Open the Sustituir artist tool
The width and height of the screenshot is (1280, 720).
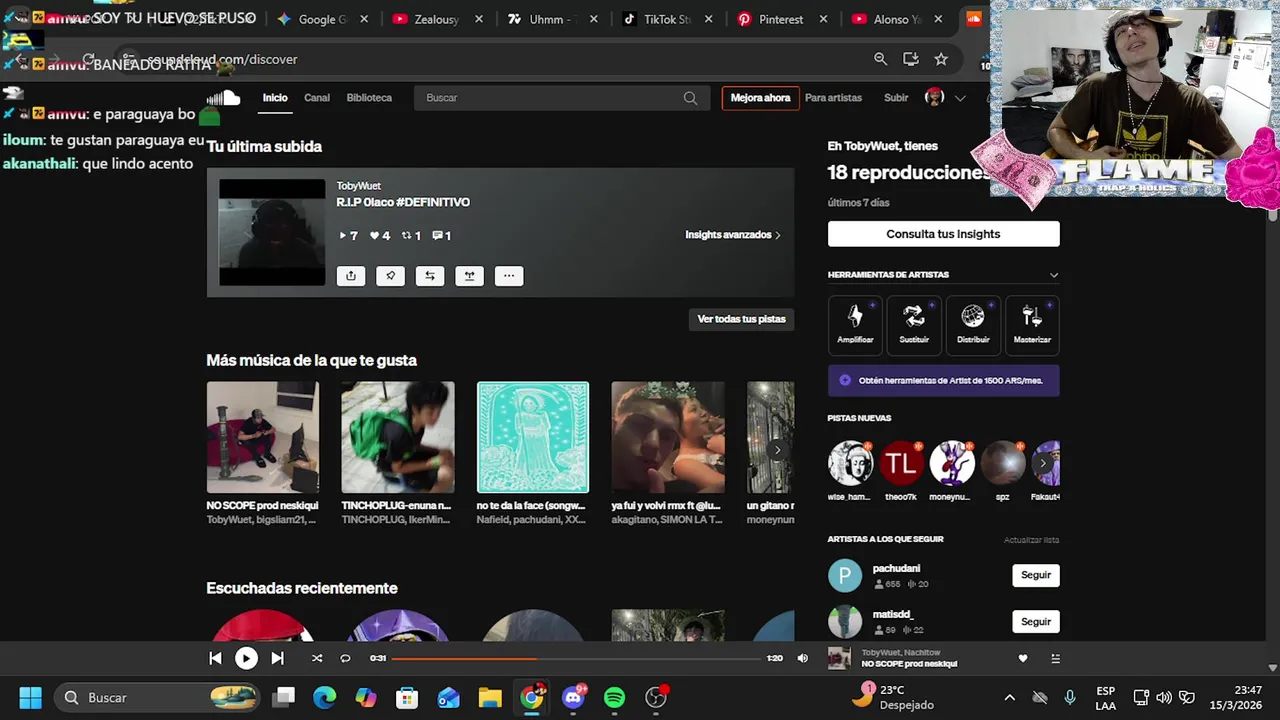pyautogui.click(x=914, y=325)
